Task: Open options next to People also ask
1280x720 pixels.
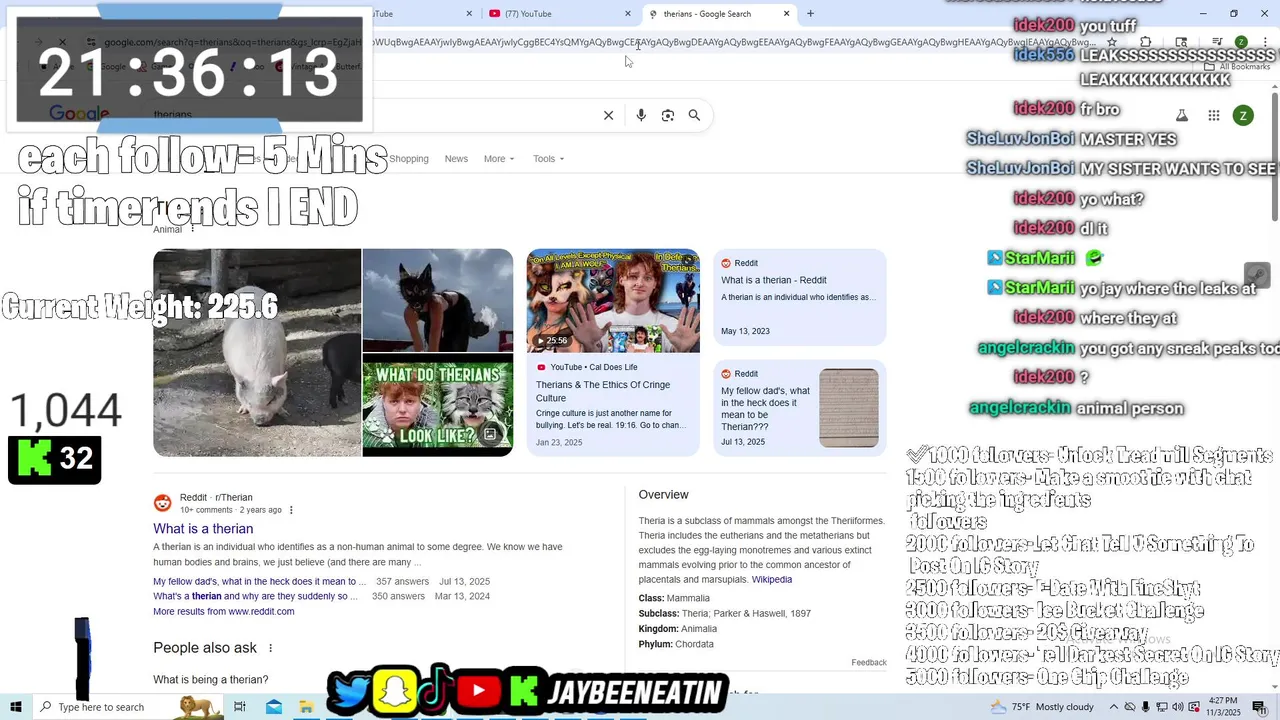Action: click(x=270, y=648)
